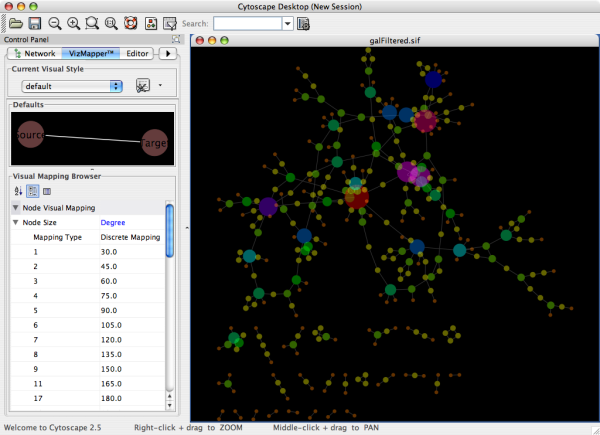Open the search field's dropdown arrow
This screenshot has height=435, width=600.
pos(288,23)
